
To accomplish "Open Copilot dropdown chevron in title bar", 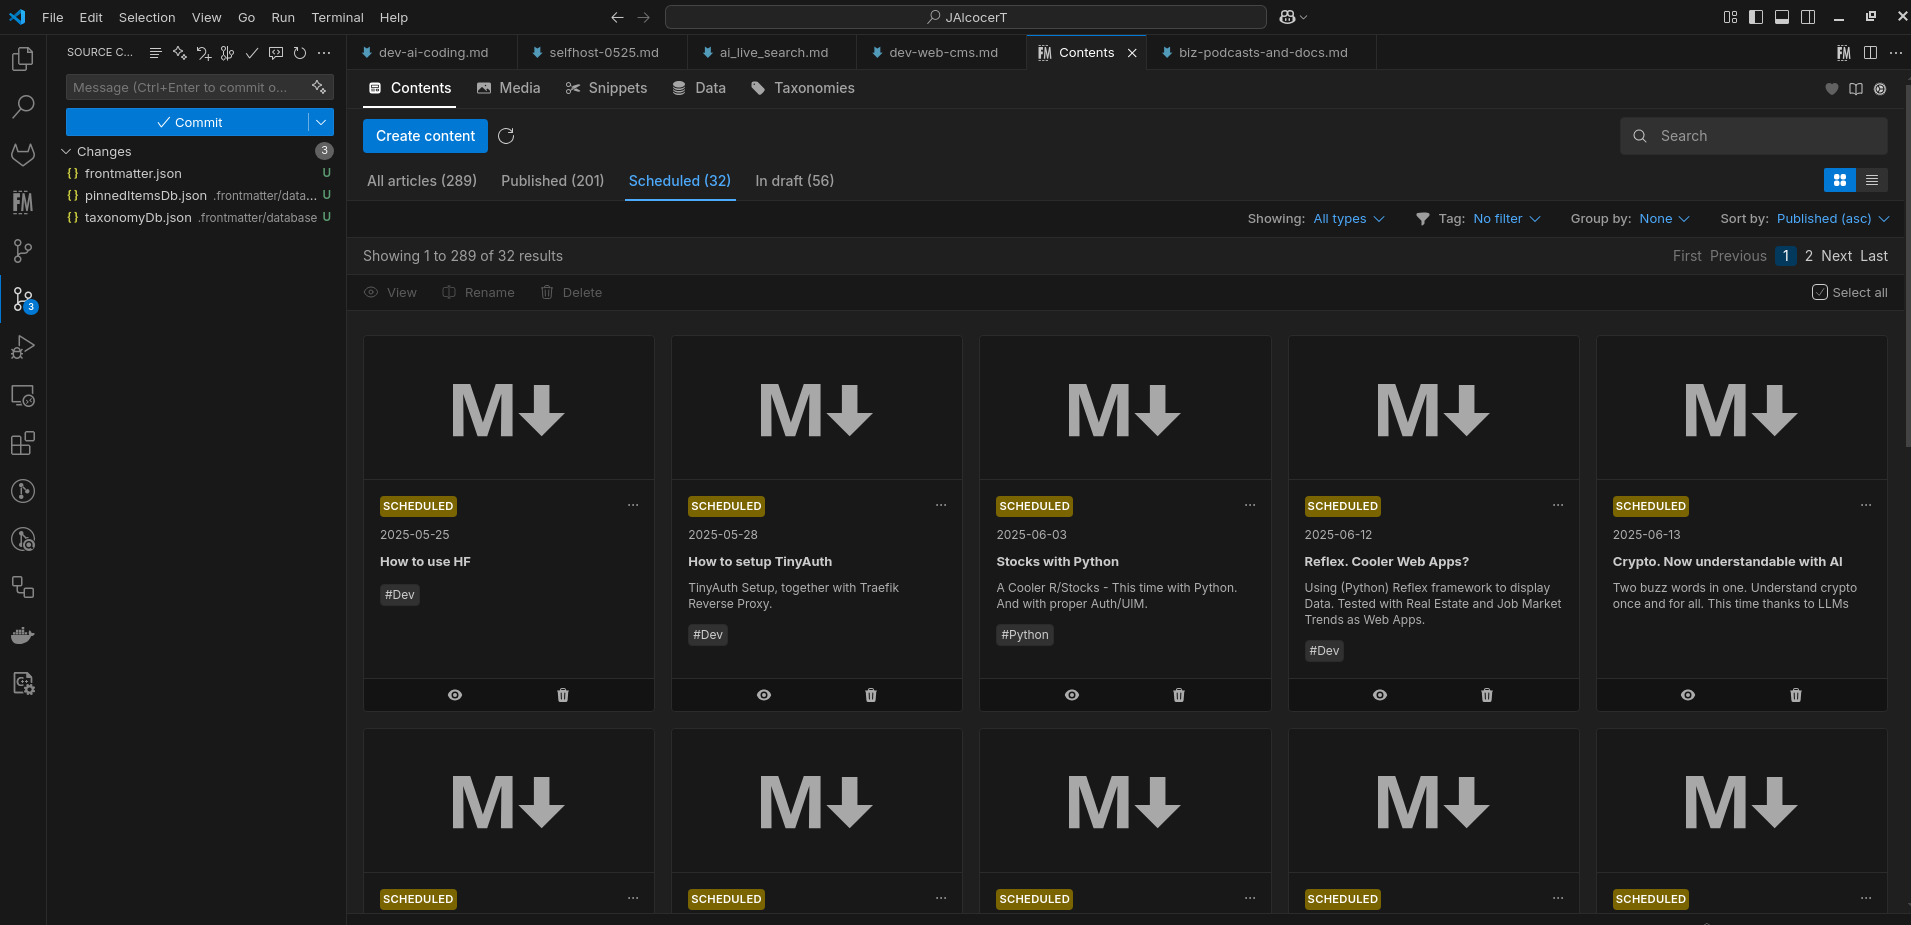I will pos(1303,17).
